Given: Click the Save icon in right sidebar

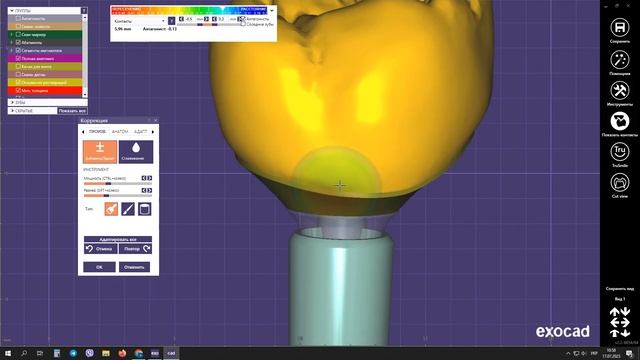Looking at the screenshot, I should click(620, 27).
